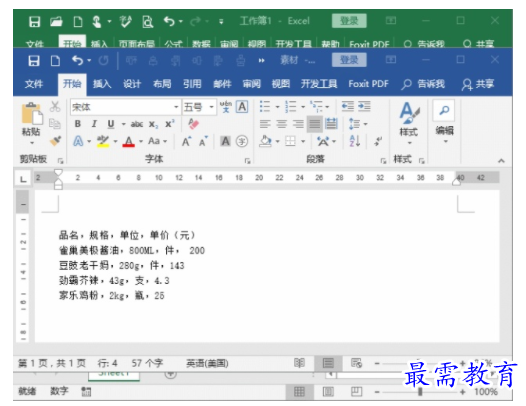
Task: Switch to Word 插入 tab
Action: 102,84
